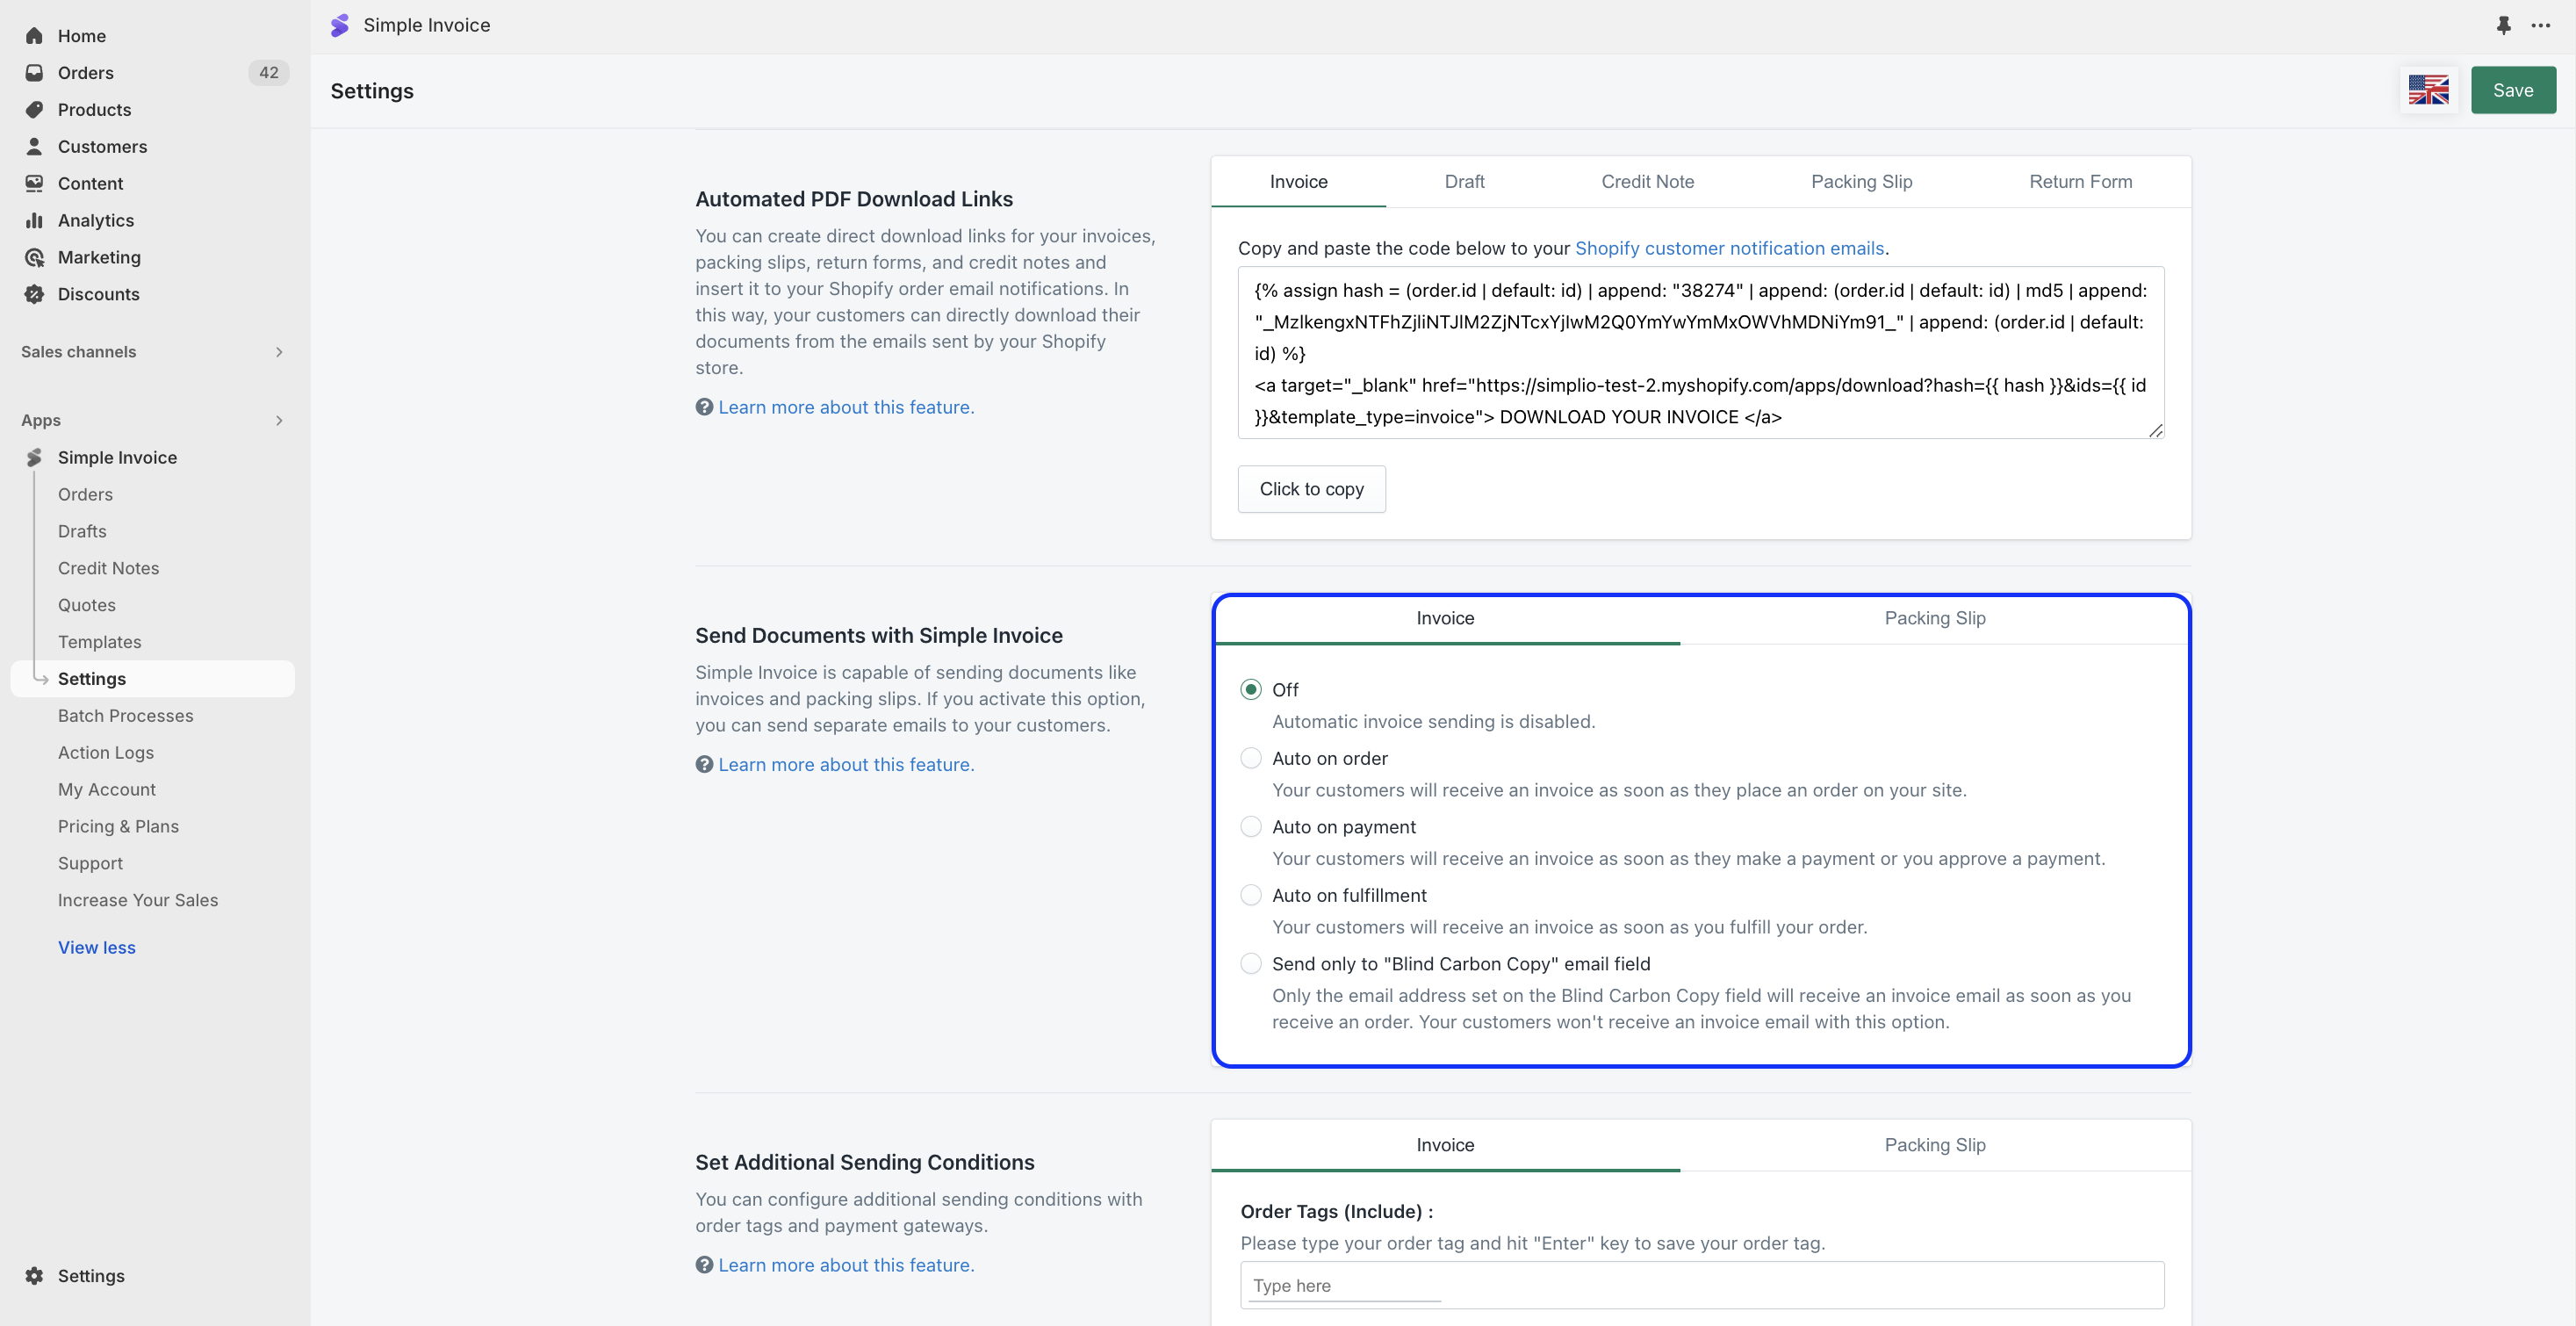Screen dimensions: 2576x1326
Task: Select the Auto on fulfillment radio option
Action: coord(1250,895)
